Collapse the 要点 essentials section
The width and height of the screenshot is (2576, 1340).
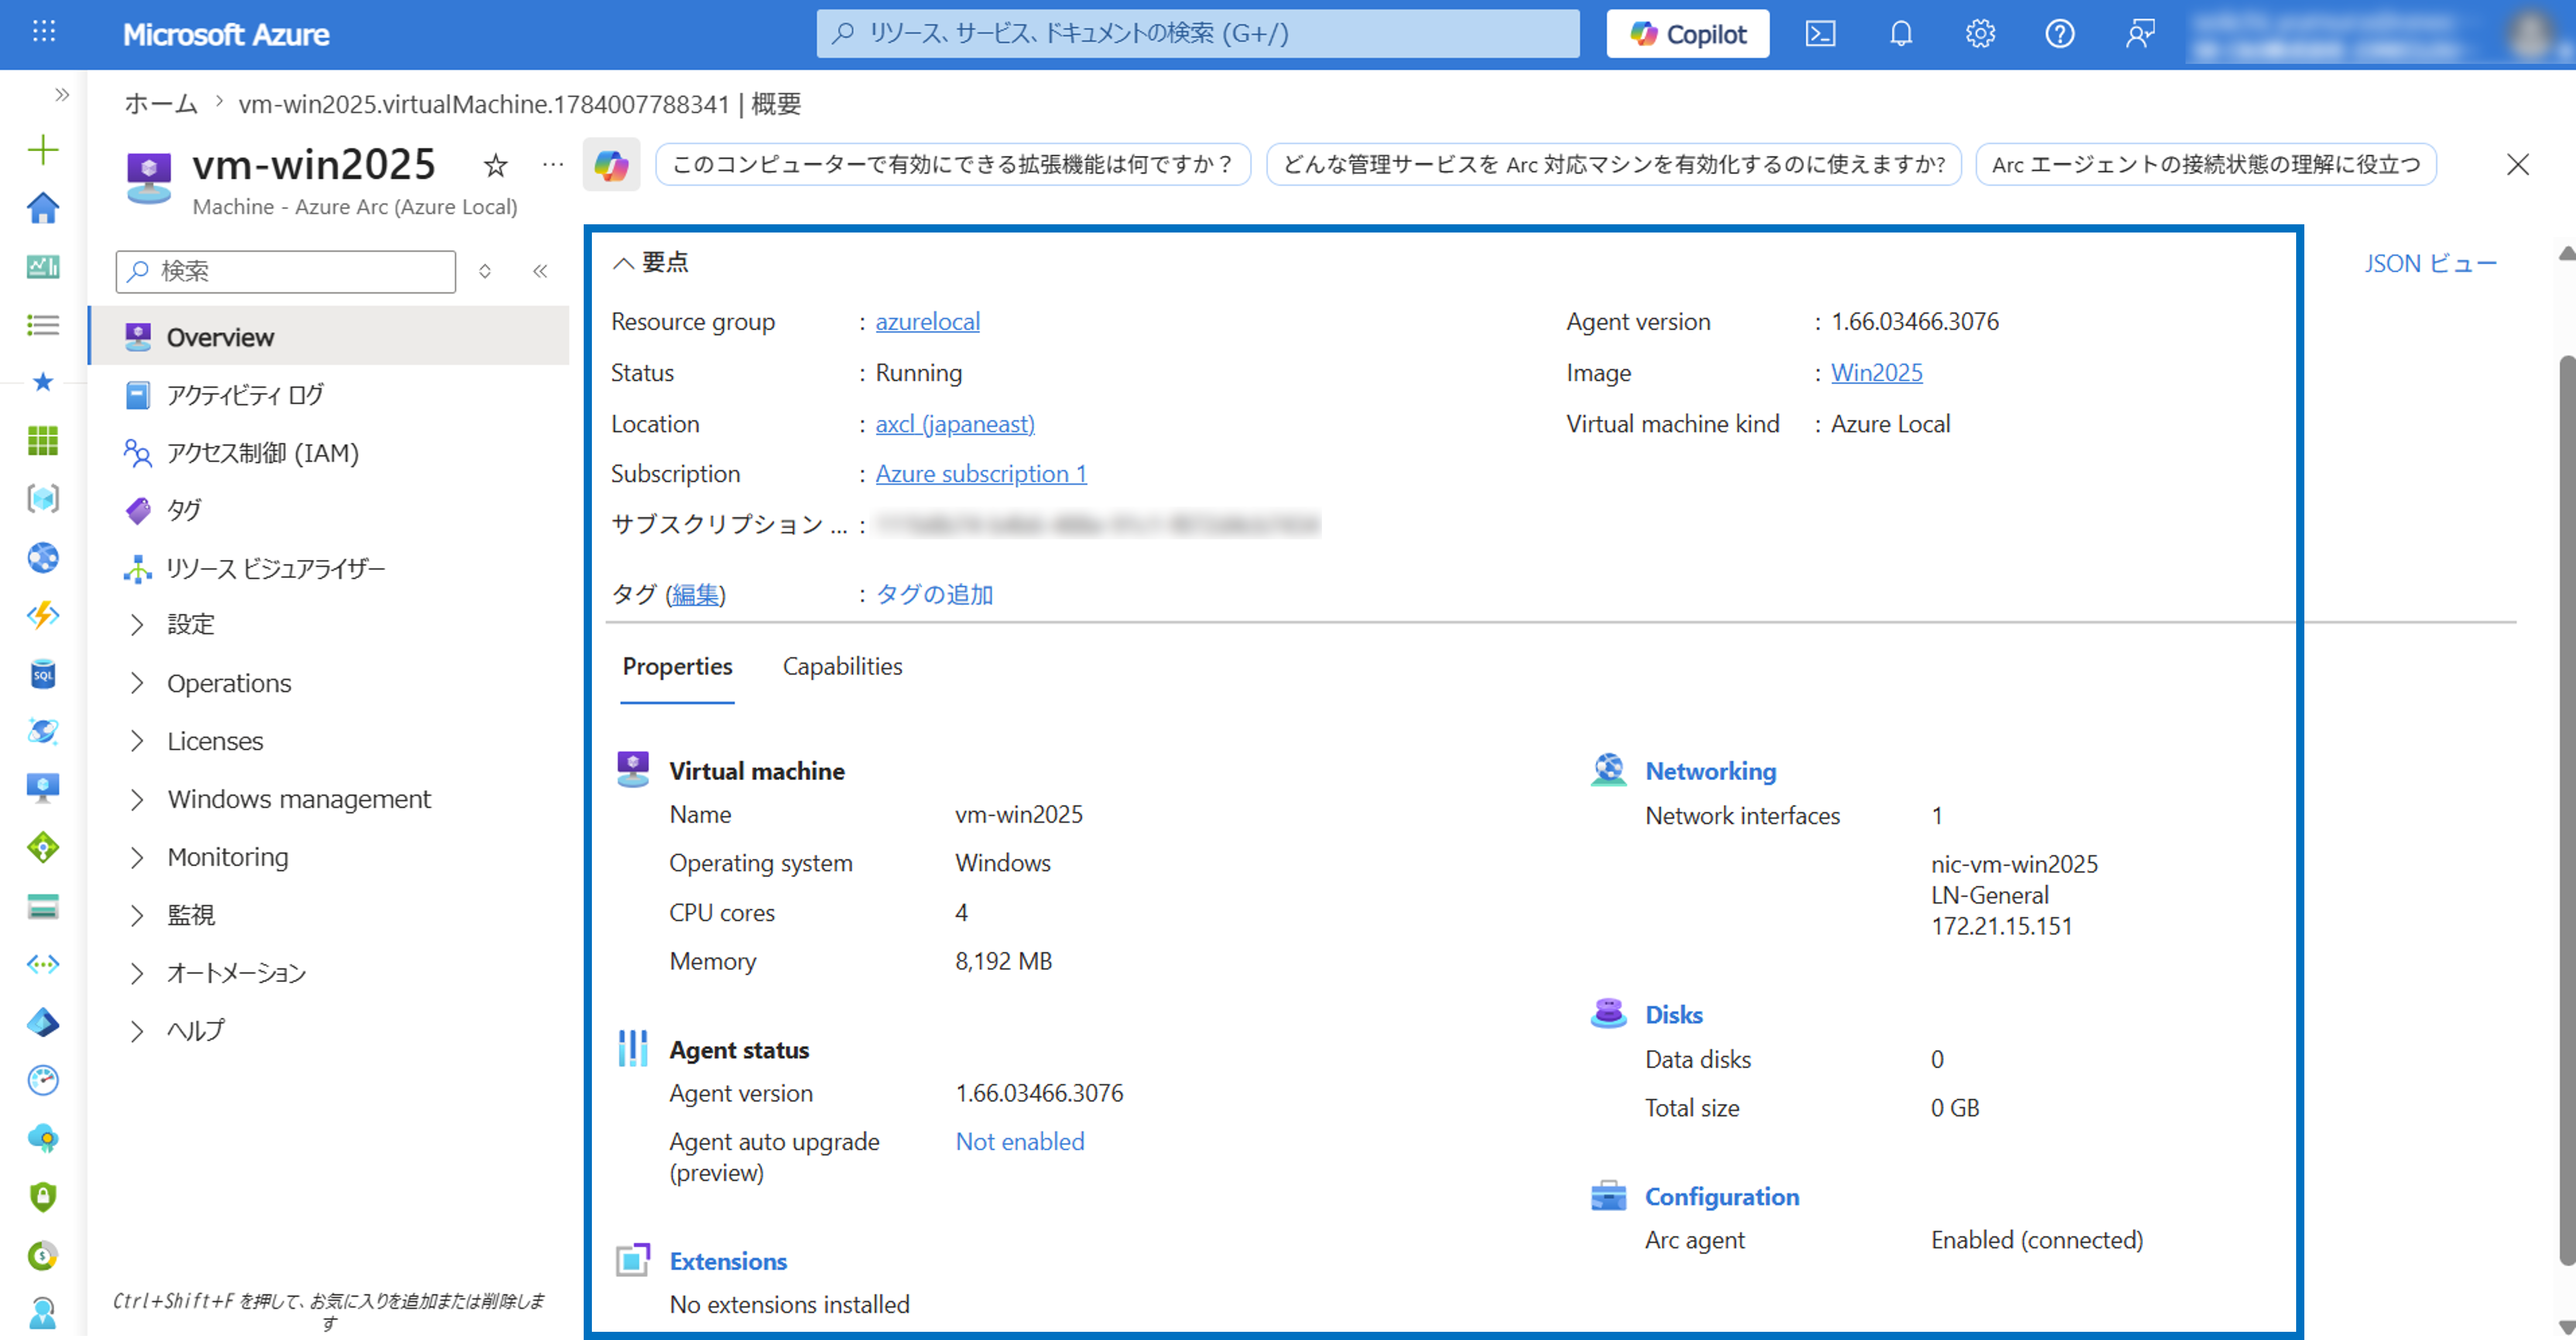(651, 262)
